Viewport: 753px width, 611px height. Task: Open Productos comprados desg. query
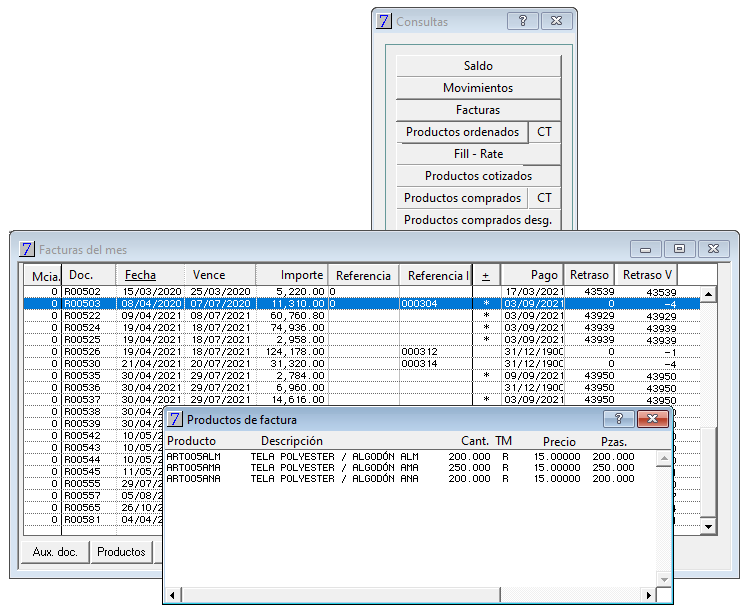478,220
